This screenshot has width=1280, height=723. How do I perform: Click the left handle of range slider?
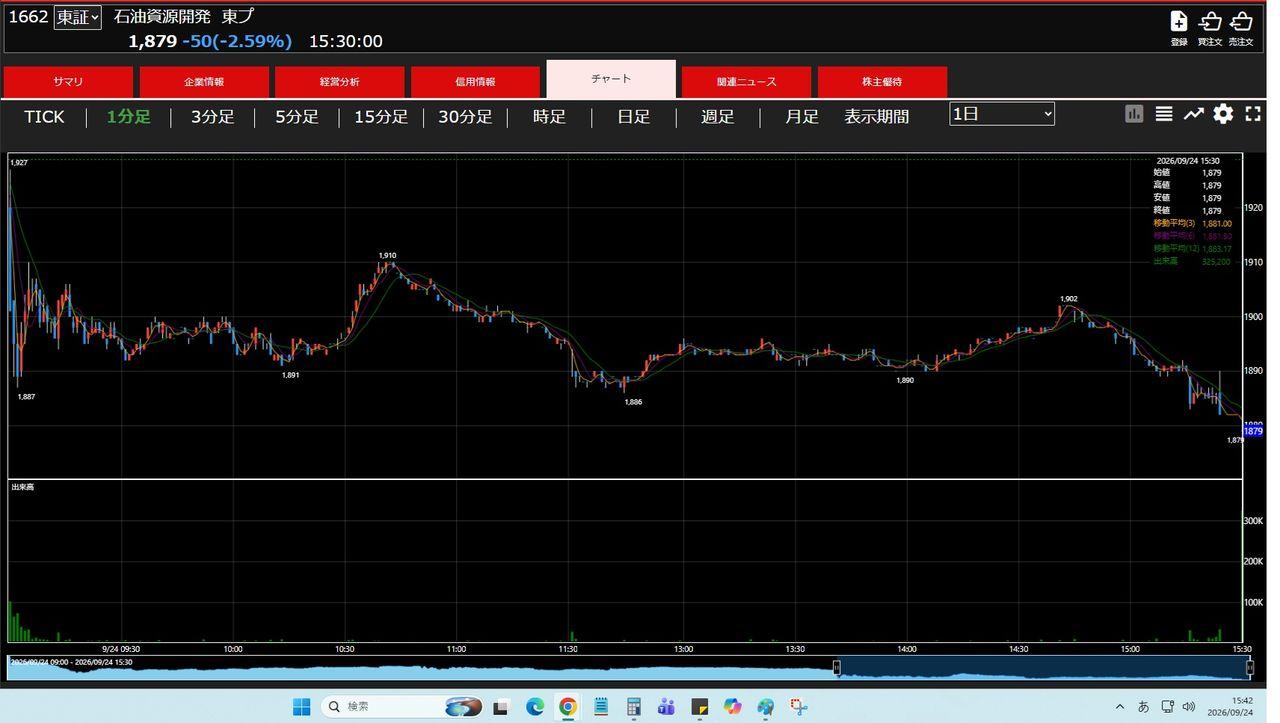pyautogui.click(x=837, y=668)
